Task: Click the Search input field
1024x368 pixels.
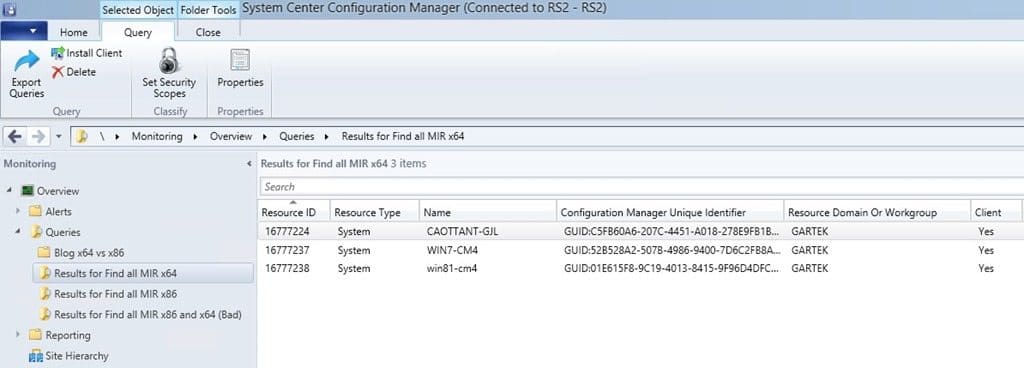Action: click(641, 187)
